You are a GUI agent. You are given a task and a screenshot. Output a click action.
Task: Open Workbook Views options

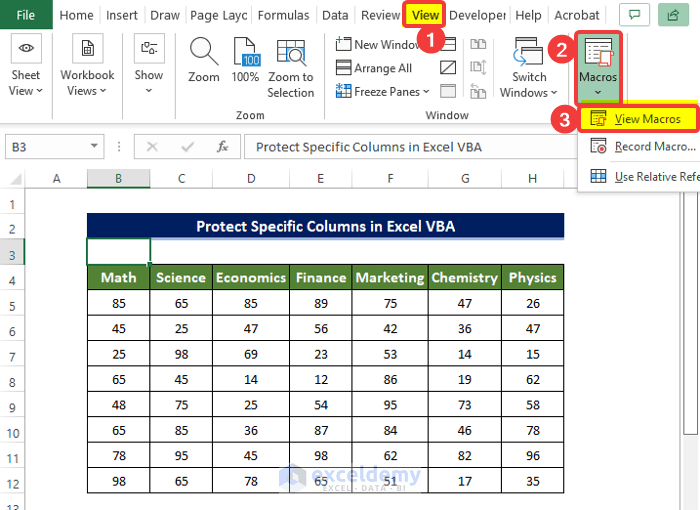click(87, 65)
